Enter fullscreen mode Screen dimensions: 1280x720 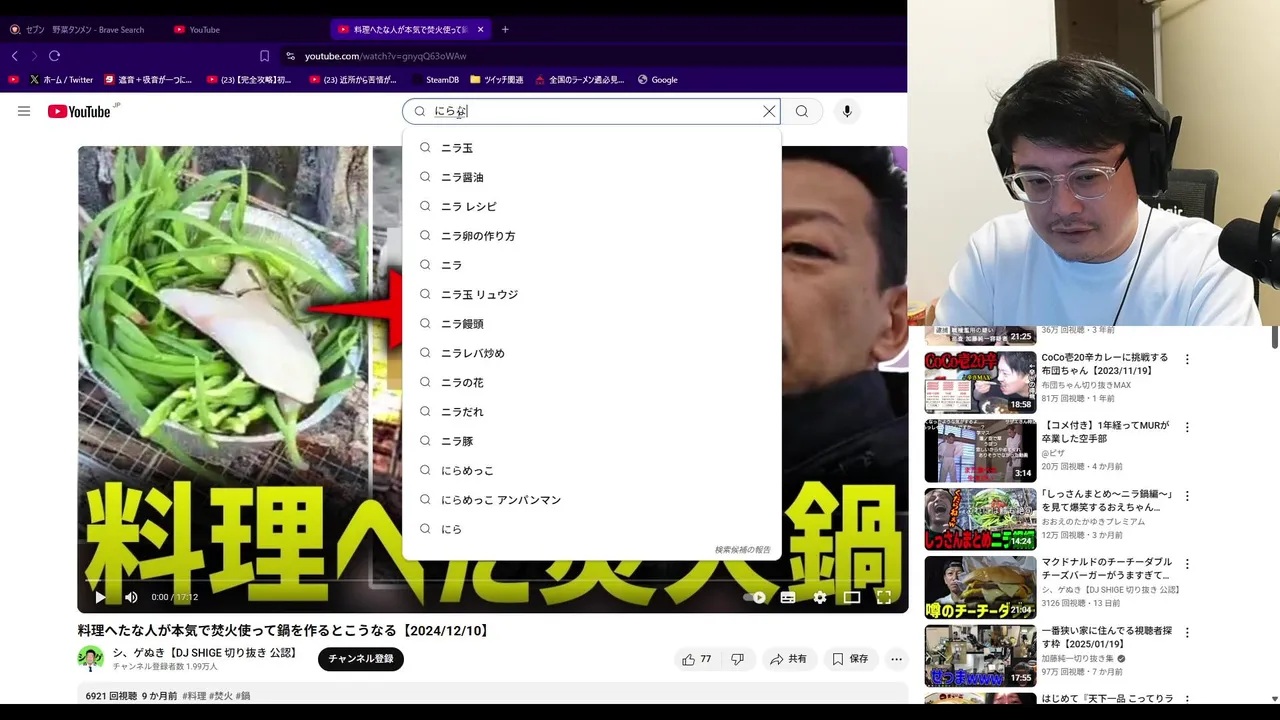[884, 597]
